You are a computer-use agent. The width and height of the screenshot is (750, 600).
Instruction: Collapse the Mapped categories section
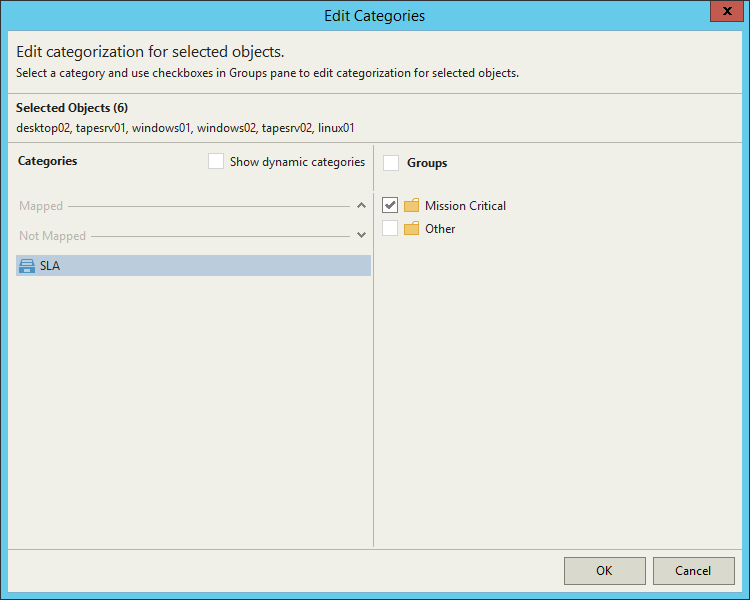[361, 206]
